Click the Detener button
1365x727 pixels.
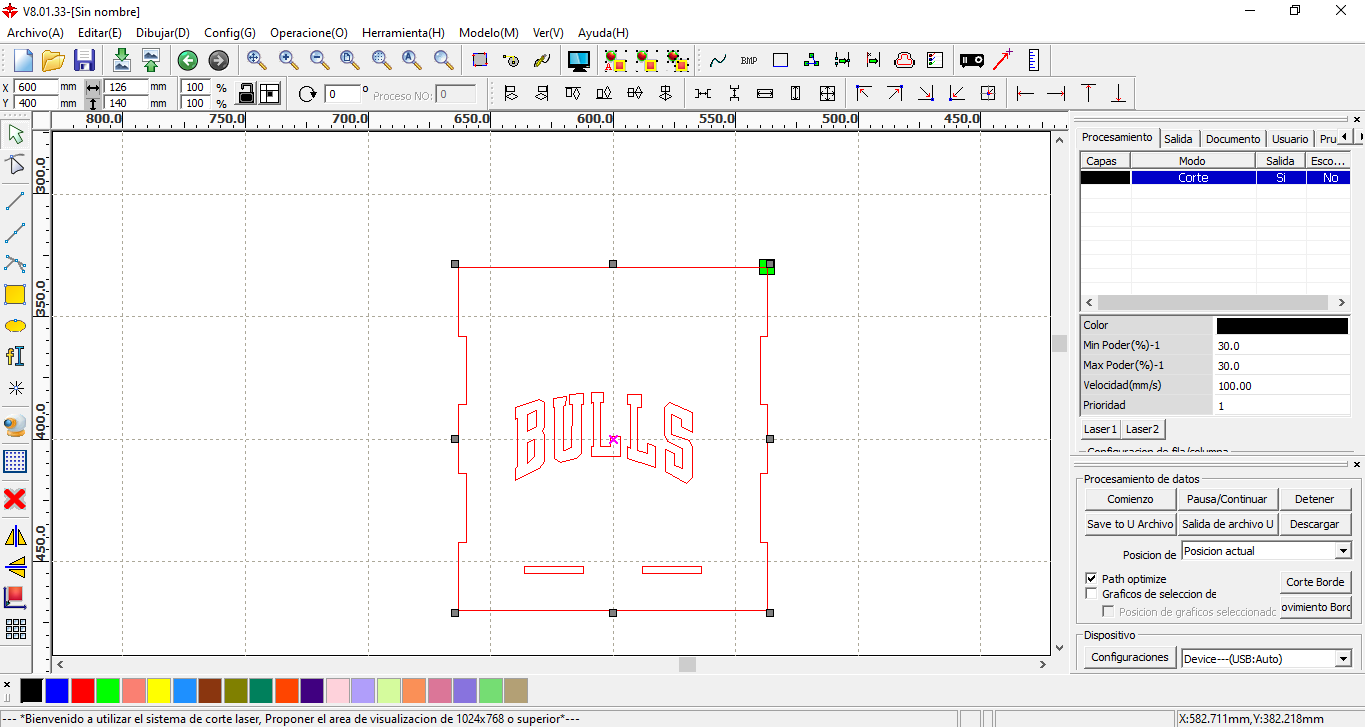pos(1314,499)
